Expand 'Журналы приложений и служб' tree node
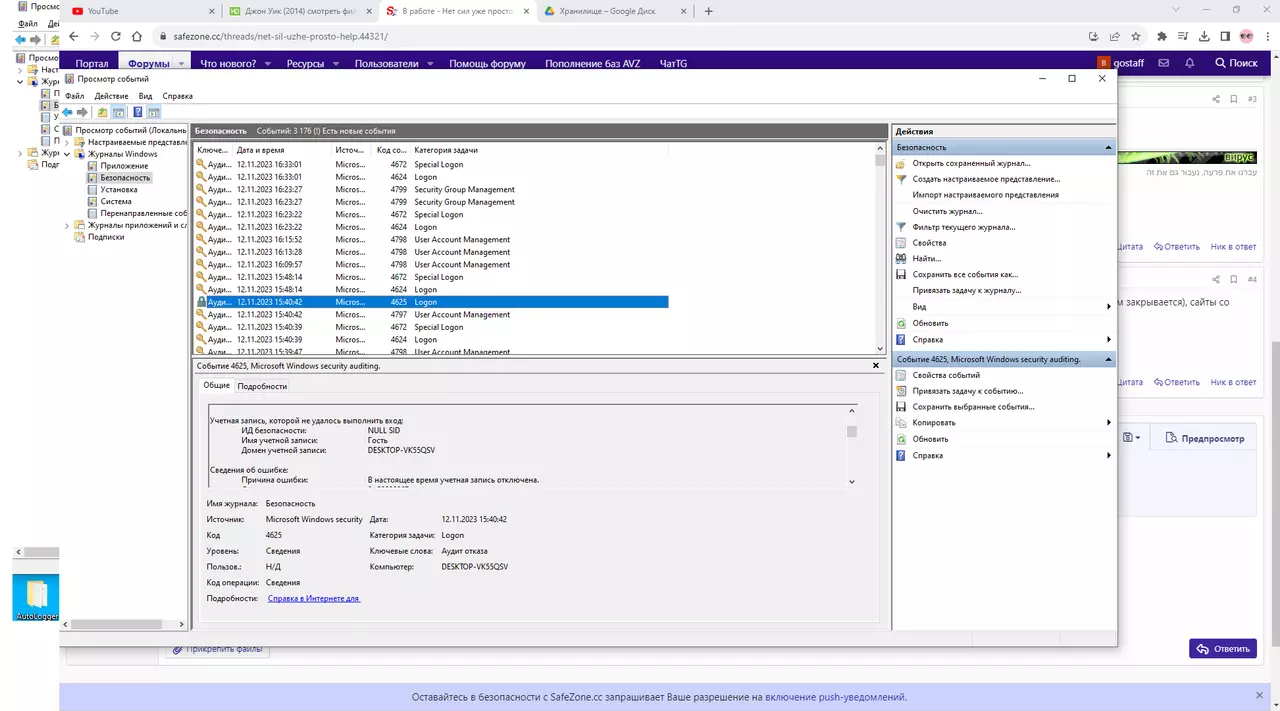Image resolution: width=1280 pixels, height=711 pixels. [x=67, y=226]
